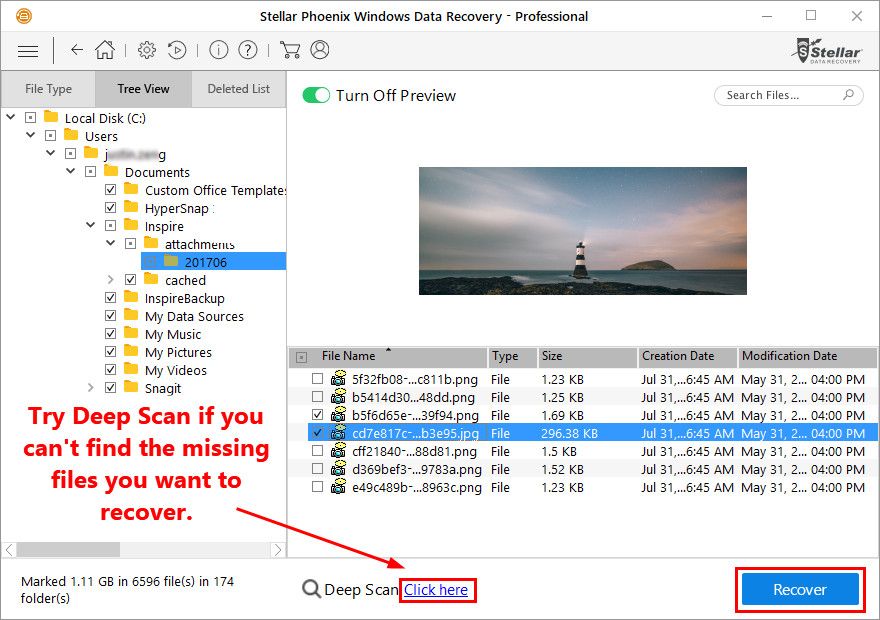Sort by the Type column header
880x620 pixels.
point(512,356)
